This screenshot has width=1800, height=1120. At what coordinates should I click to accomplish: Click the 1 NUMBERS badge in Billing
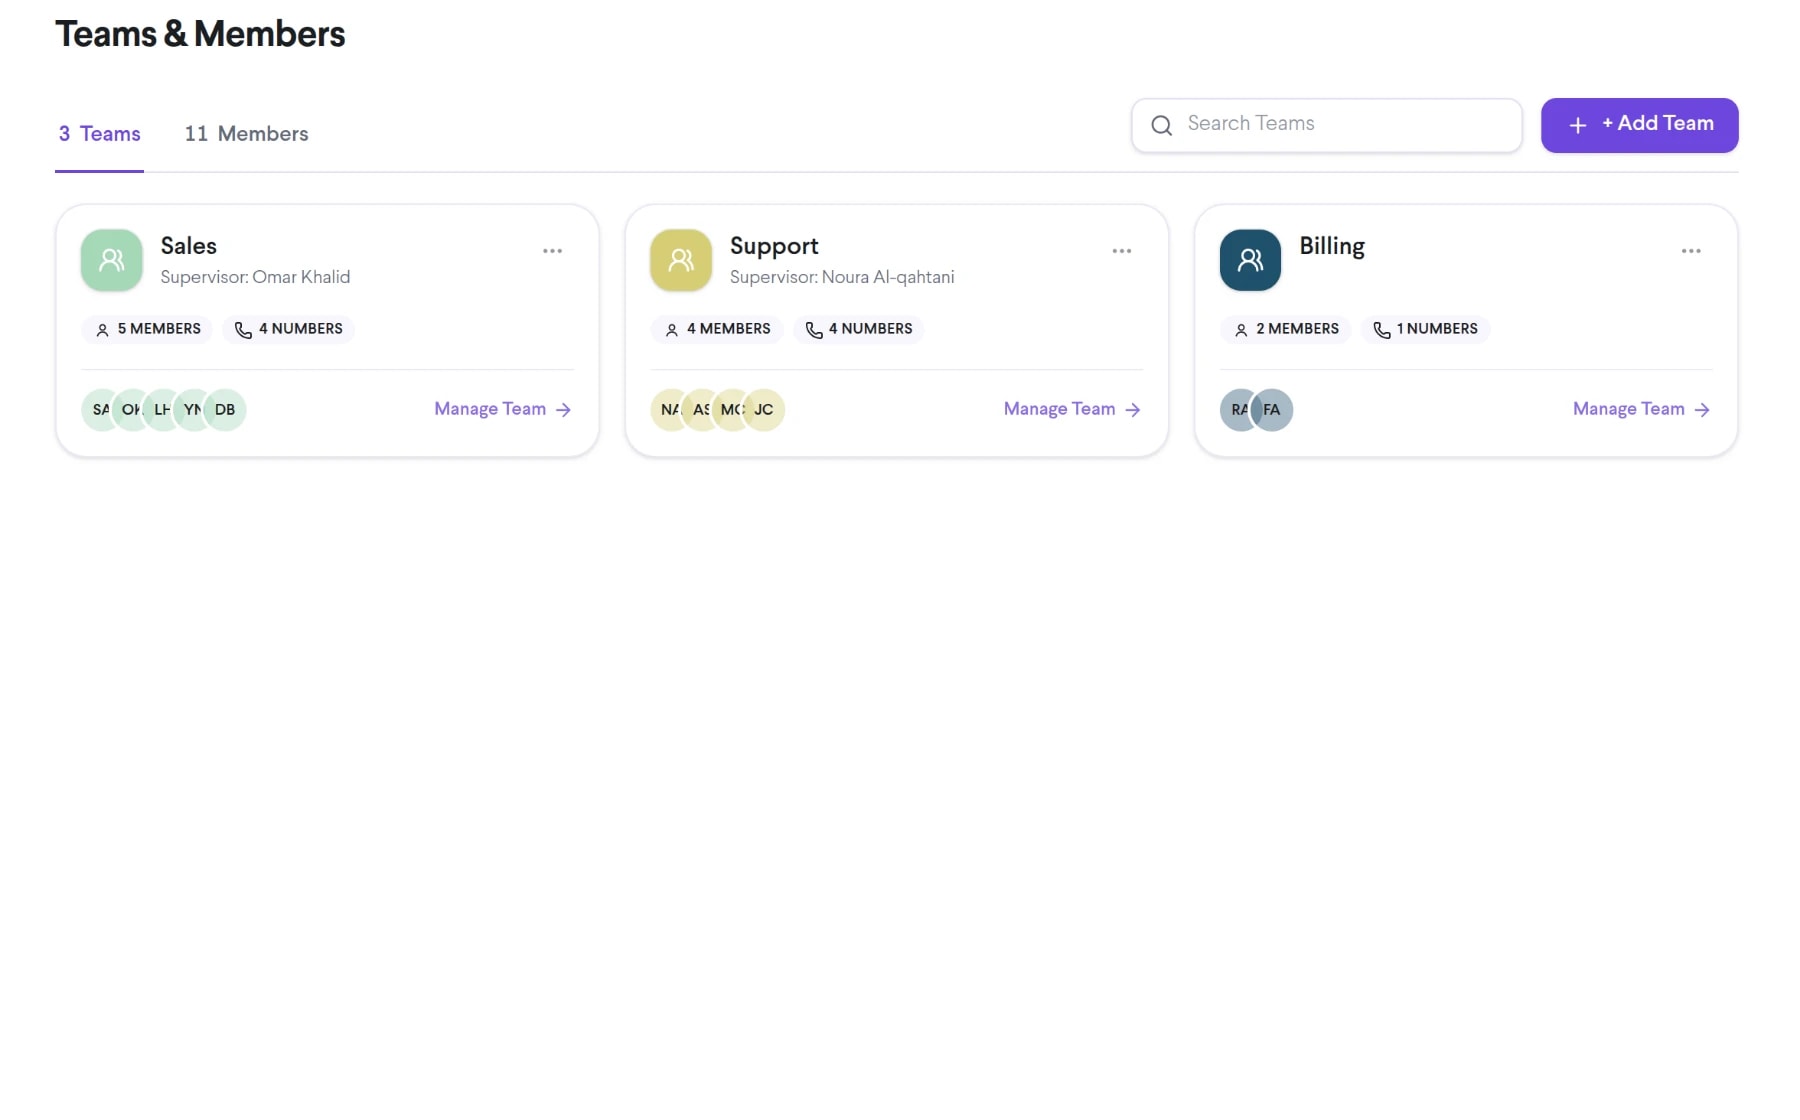[1425, 329]
